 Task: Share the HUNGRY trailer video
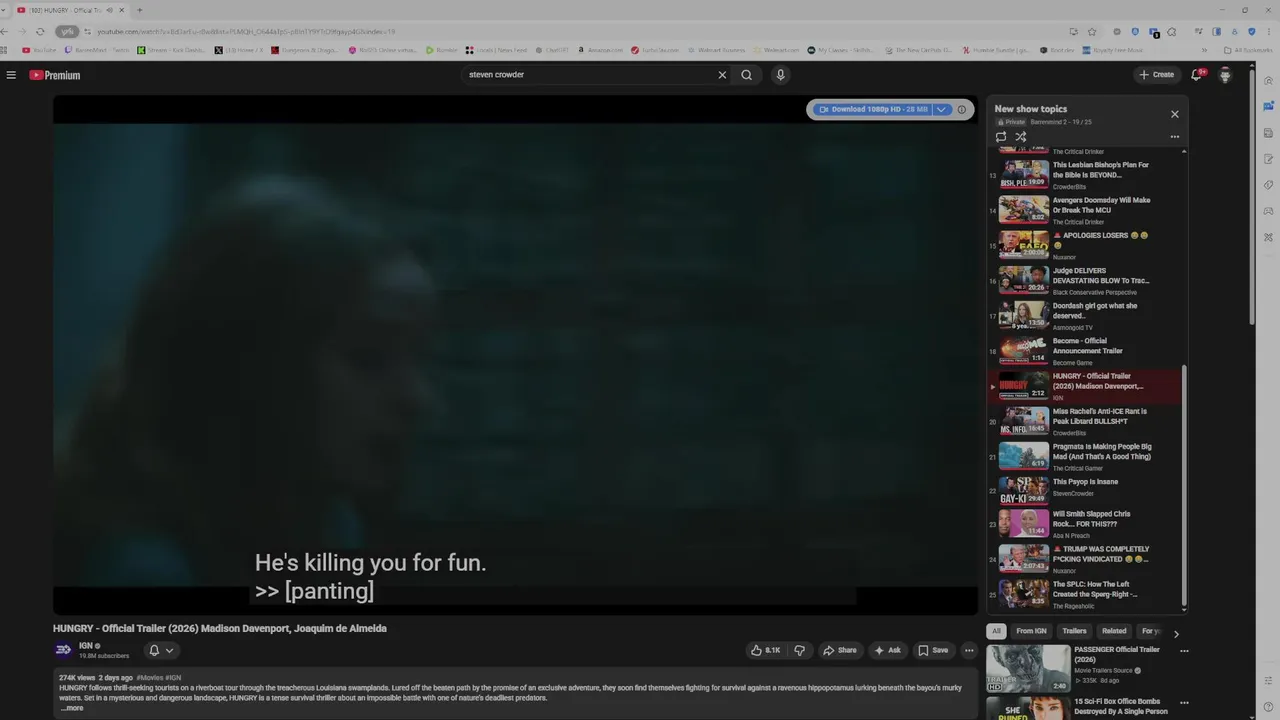coord(840,650)
